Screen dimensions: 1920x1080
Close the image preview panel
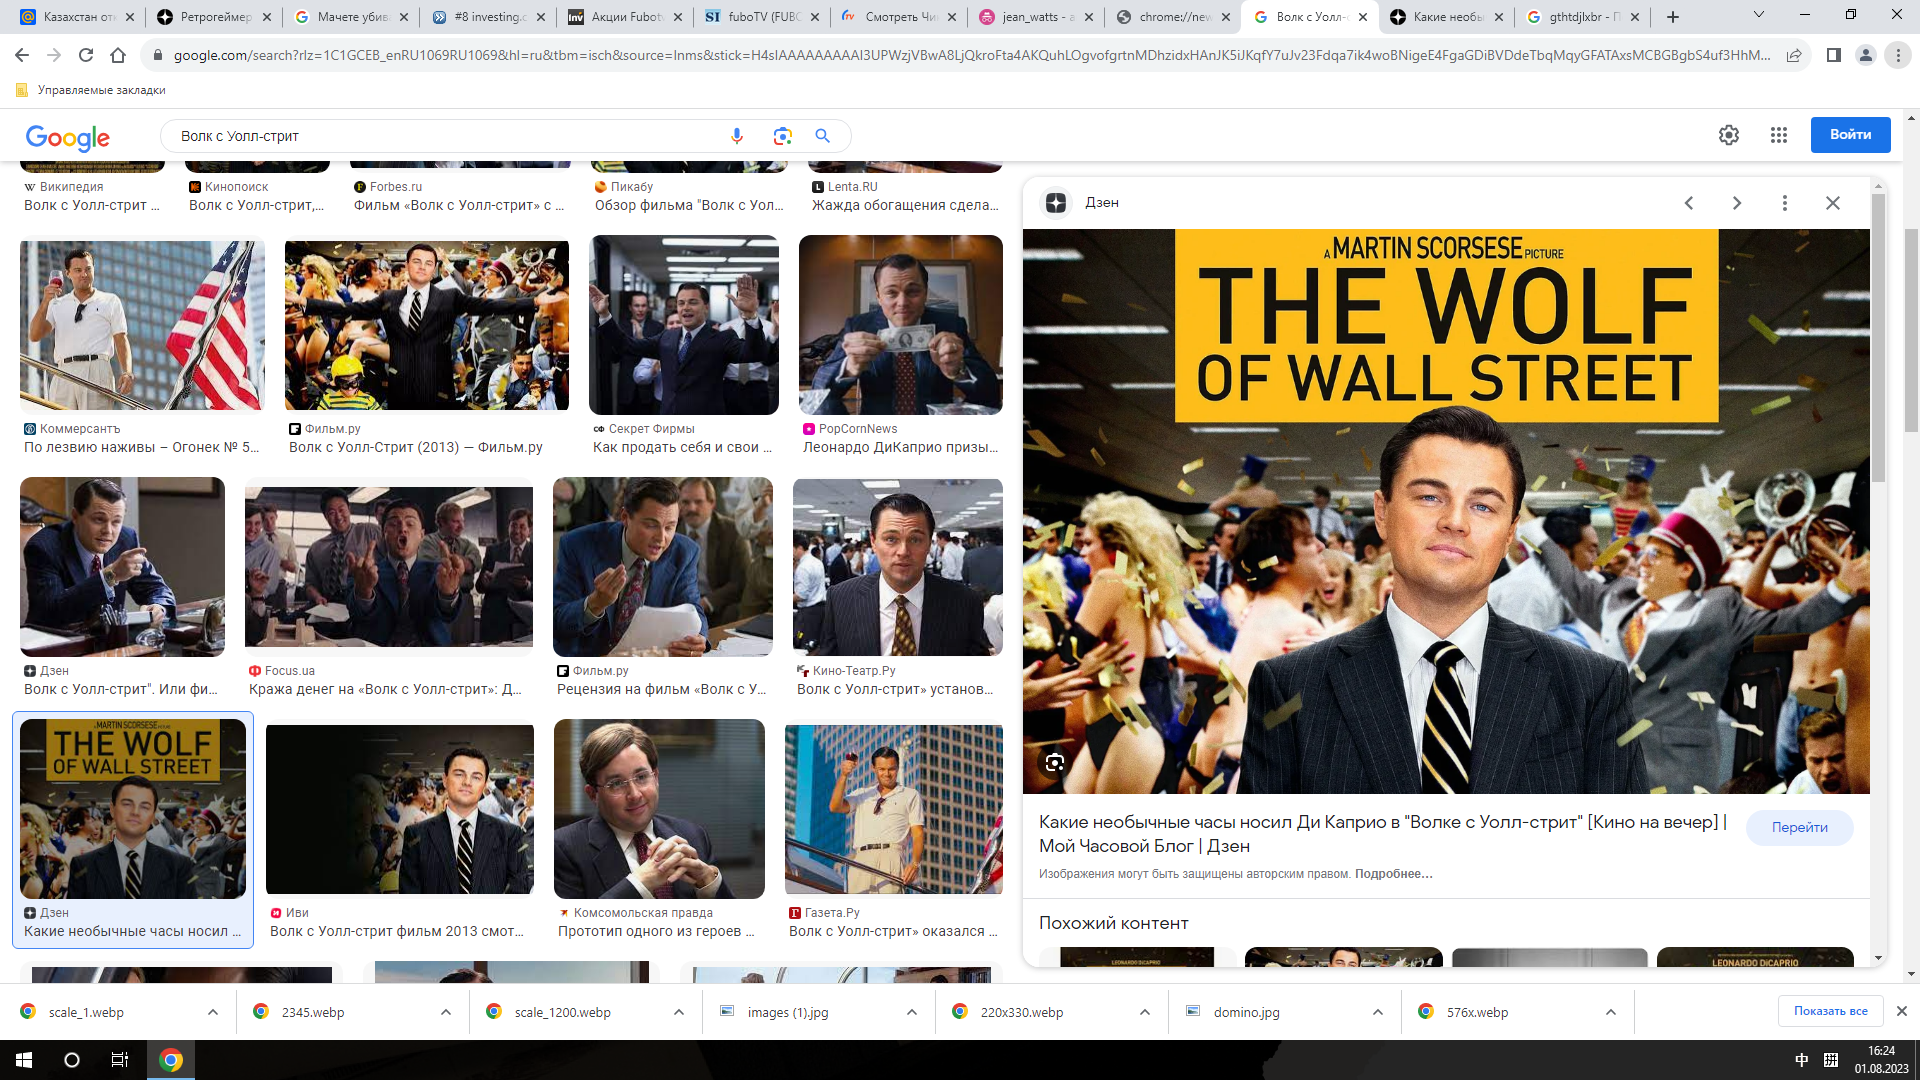click(x=1833, y=203)
